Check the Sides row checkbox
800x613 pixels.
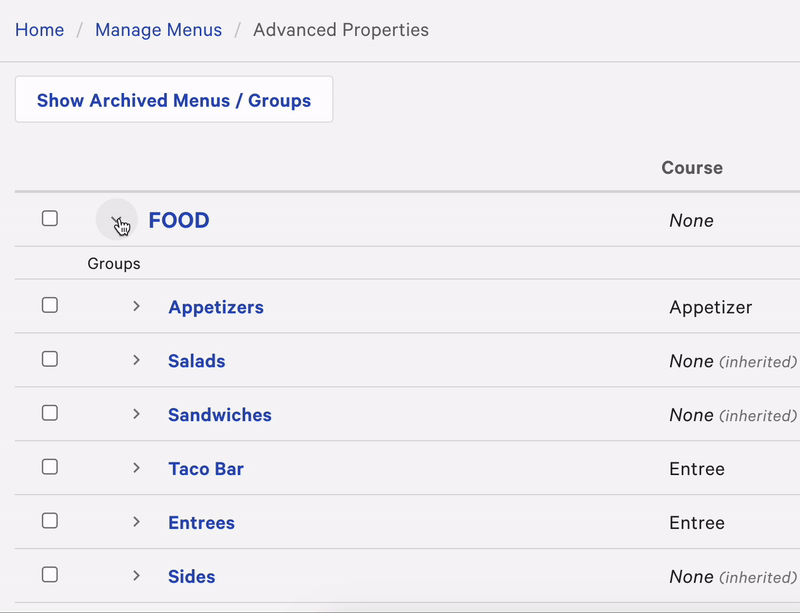click(x=50, y=575)
